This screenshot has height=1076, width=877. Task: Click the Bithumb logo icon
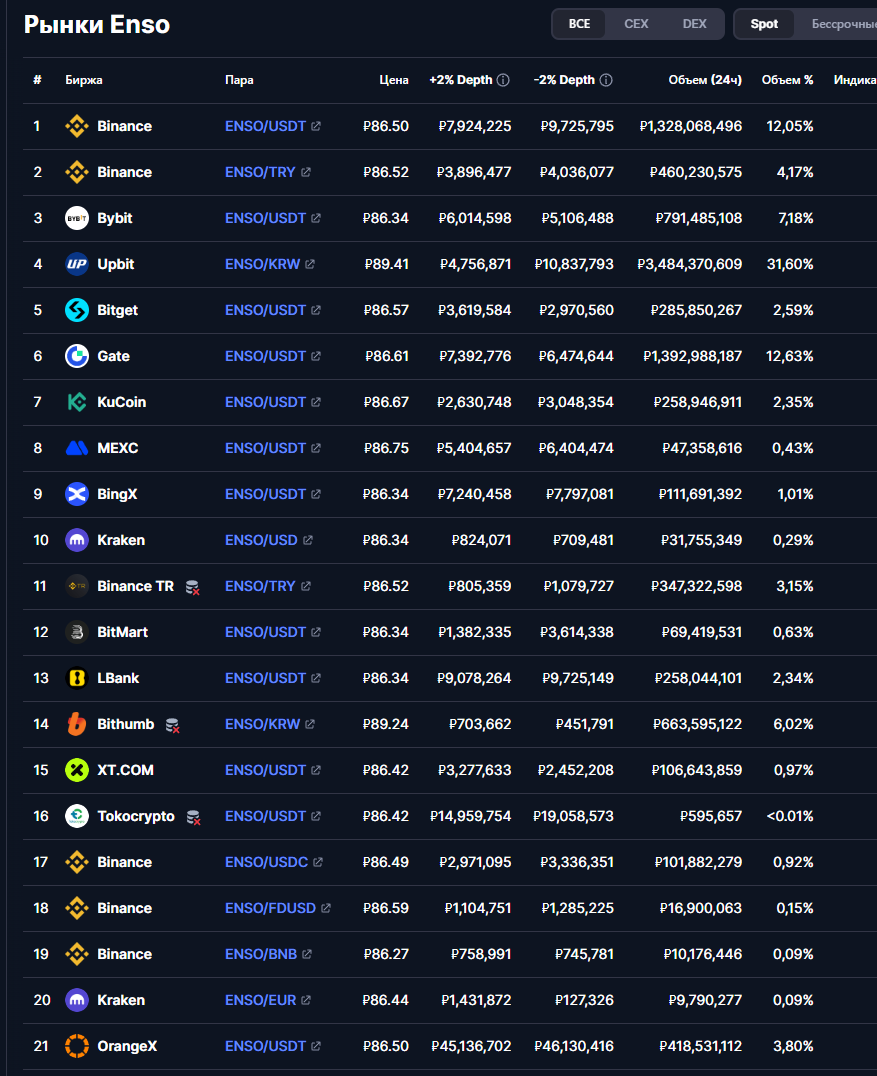click(x=77, y=724)
